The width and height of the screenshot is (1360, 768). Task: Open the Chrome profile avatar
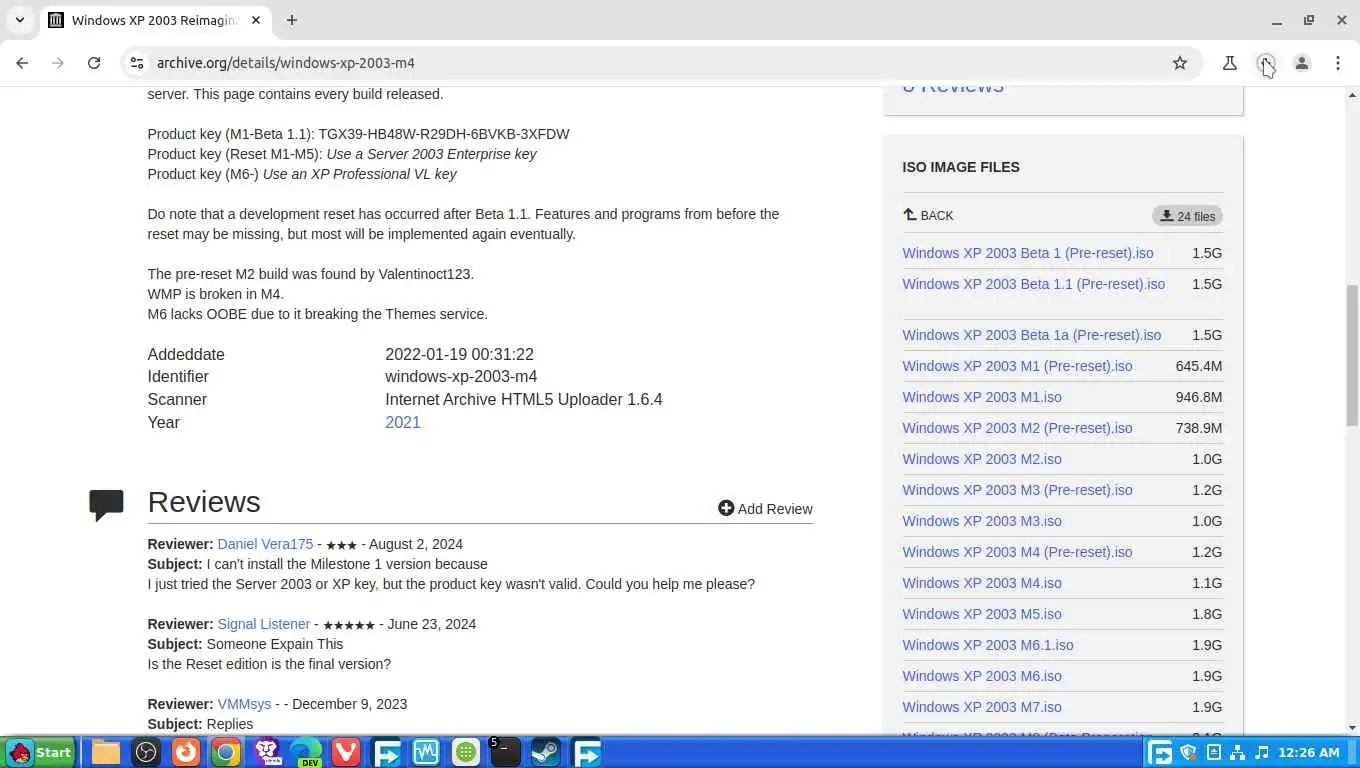pos(1302,63)
